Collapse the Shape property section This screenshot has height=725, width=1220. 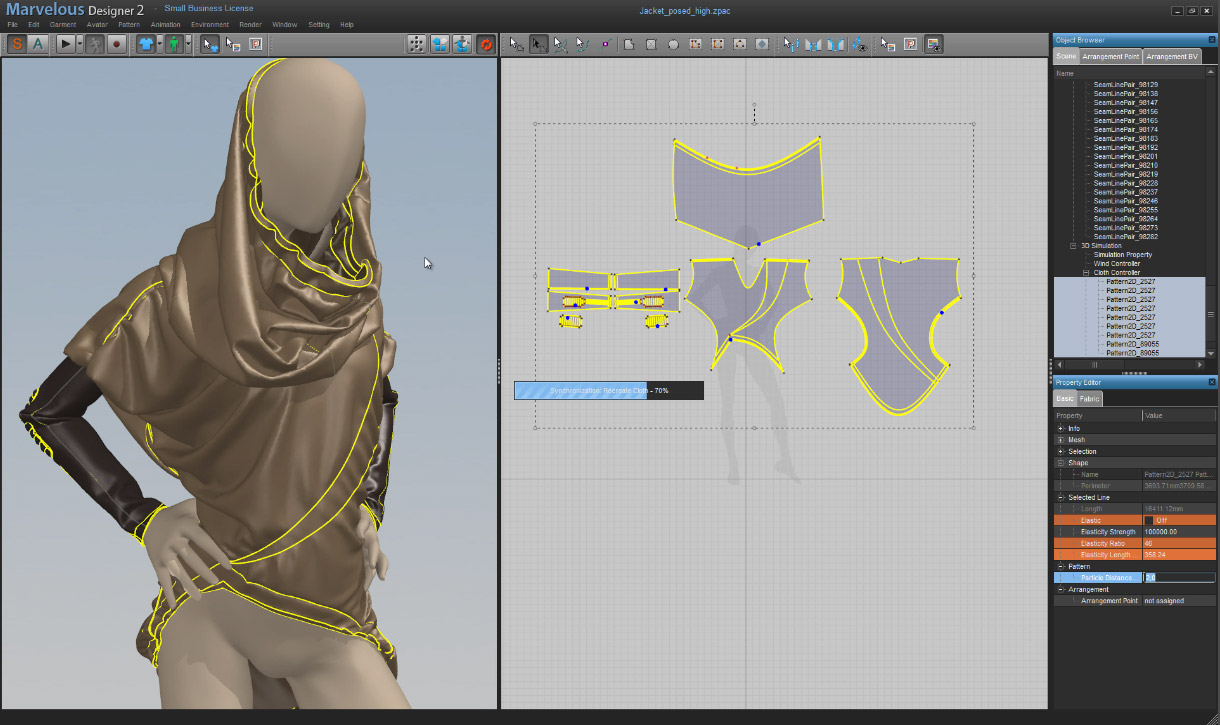1061,463
